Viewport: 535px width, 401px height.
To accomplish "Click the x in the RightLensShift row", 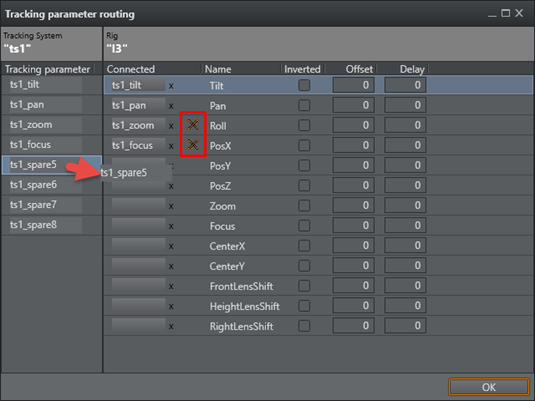I will tap(171, 327).
